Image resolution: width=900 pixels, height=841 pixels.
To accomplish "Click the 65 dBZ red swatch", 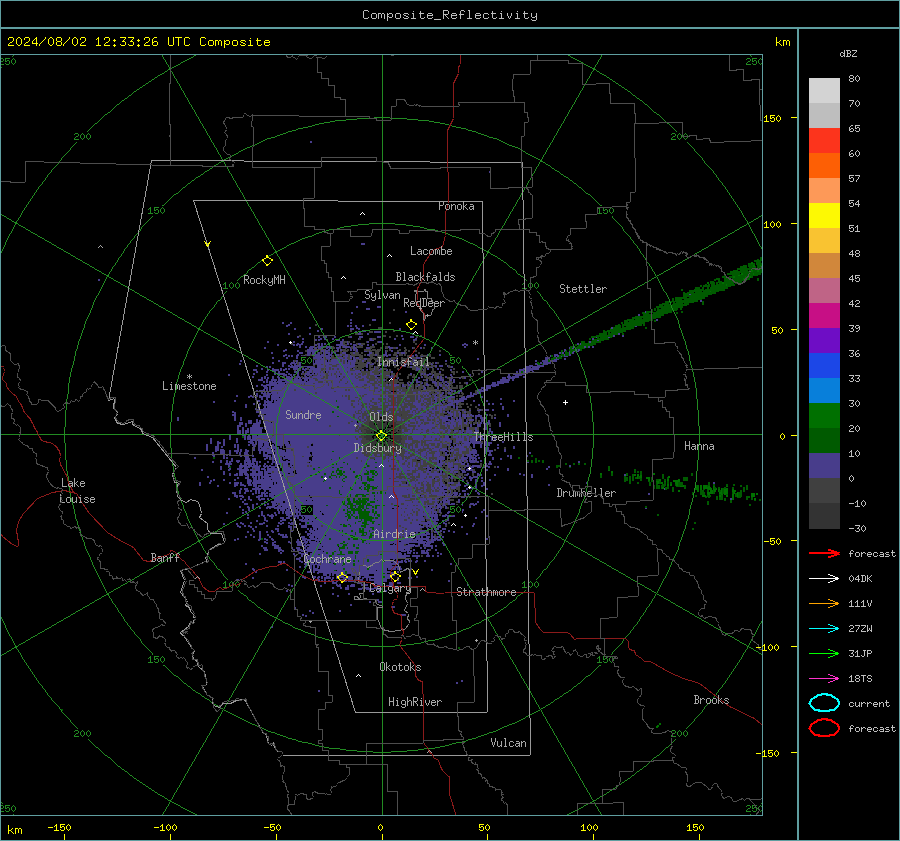I will coord(824,140).
